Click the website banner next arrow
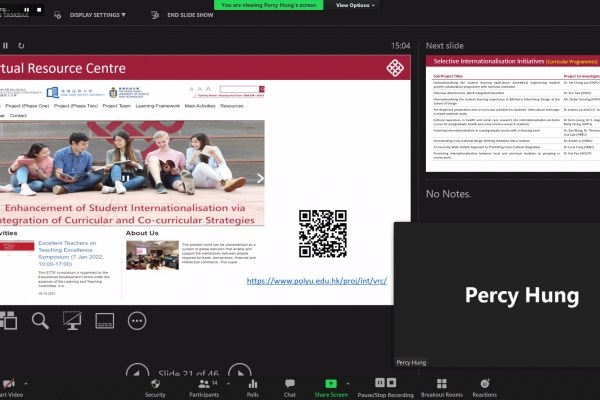Viewport: 600px width, 400px height. pos(260,178)
